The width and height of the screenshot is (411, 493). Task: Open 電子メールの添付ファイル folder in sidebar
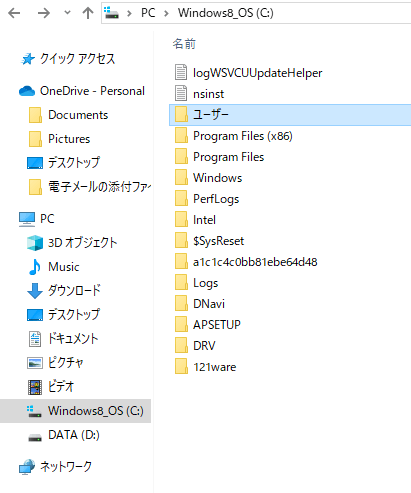click(99, 187)
